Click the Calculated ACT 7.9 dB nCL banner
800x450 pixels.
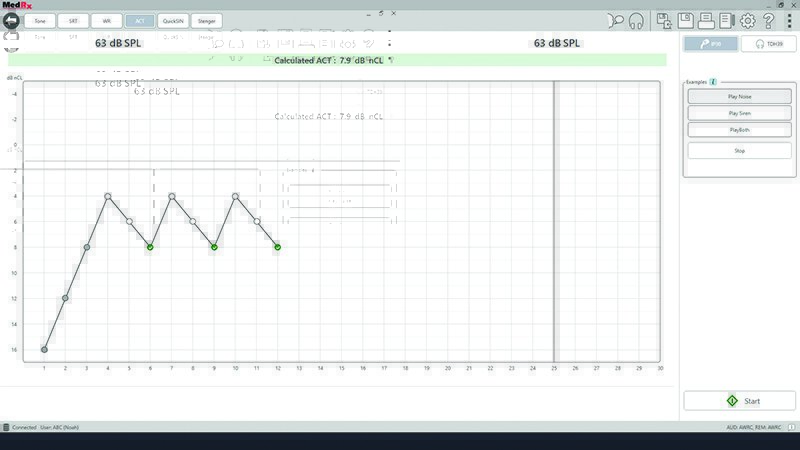coord(337,60)
